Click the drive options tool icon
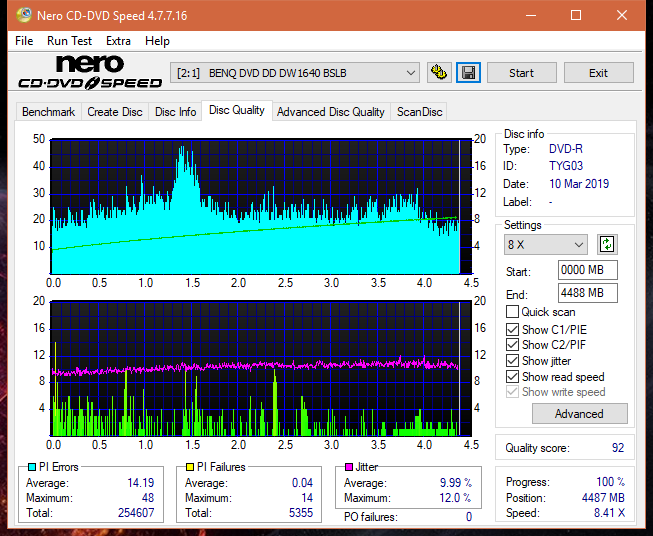The width and height of the screenshot is (653, 536). 439,73
